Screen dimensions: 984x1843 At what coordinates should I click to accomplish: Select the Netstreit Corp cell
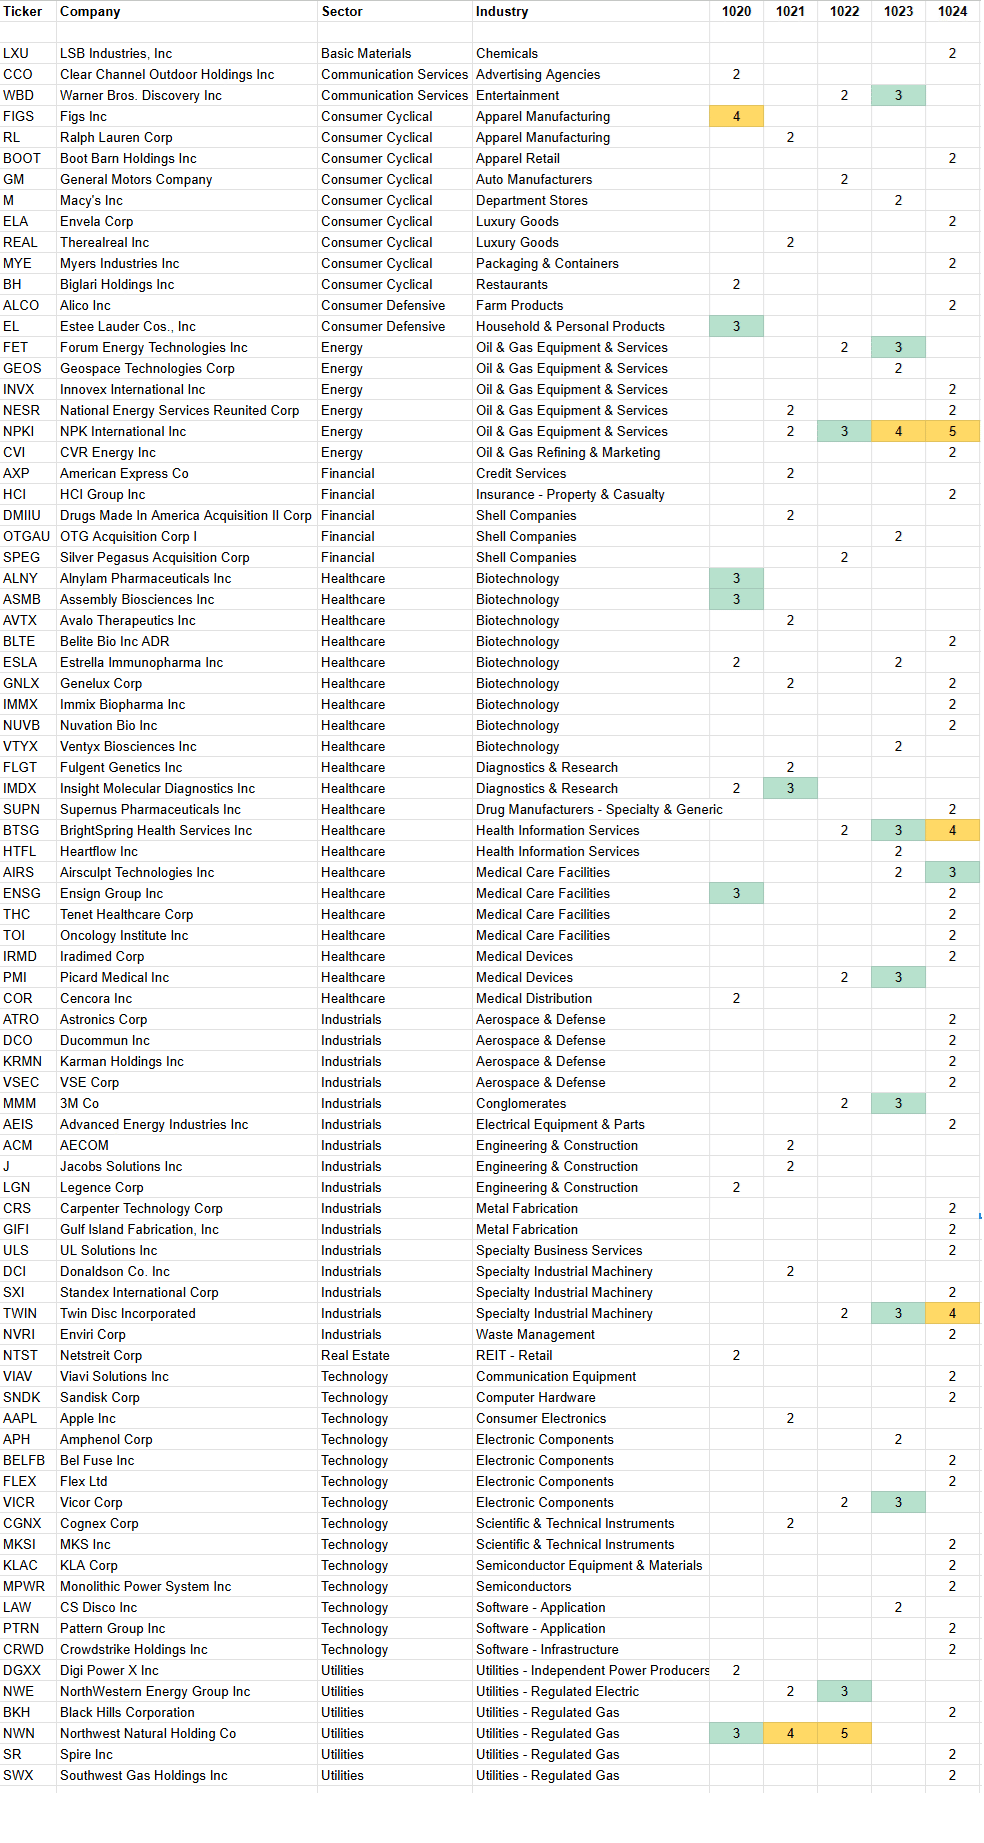coord(187,1355)
